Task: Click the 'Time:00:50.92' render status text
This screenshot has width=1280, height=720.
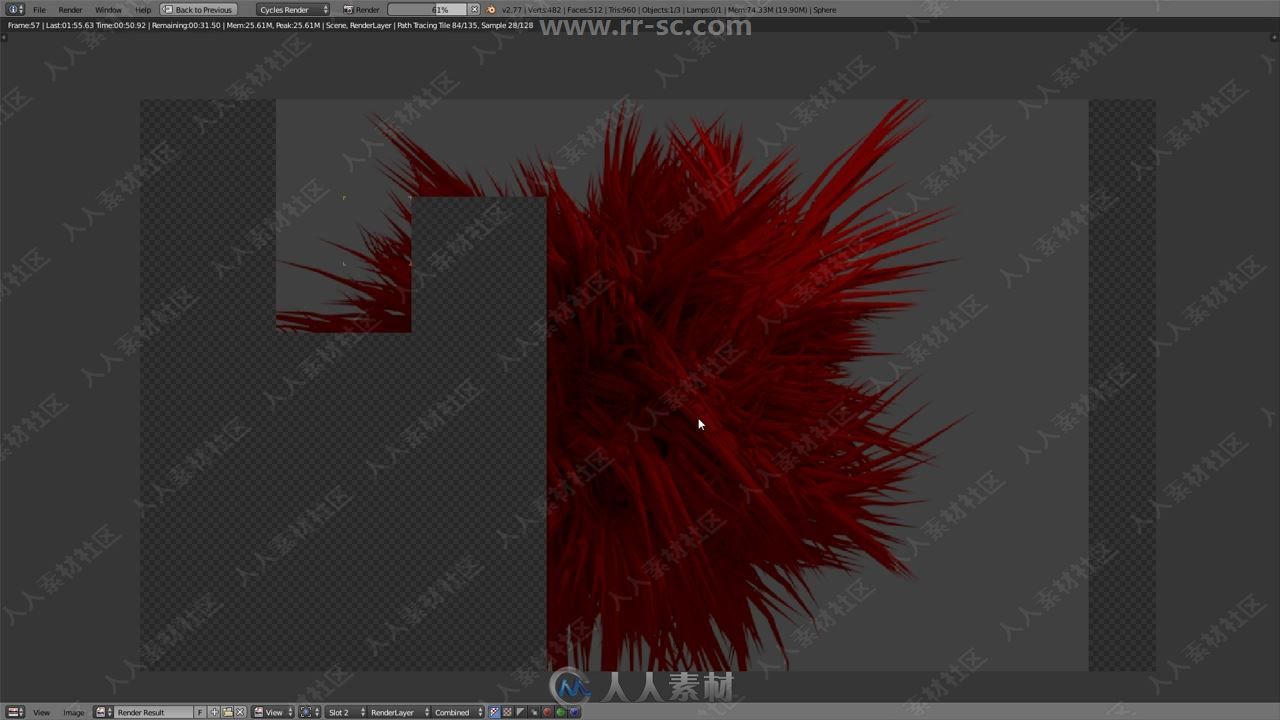Action: (121, 25)
